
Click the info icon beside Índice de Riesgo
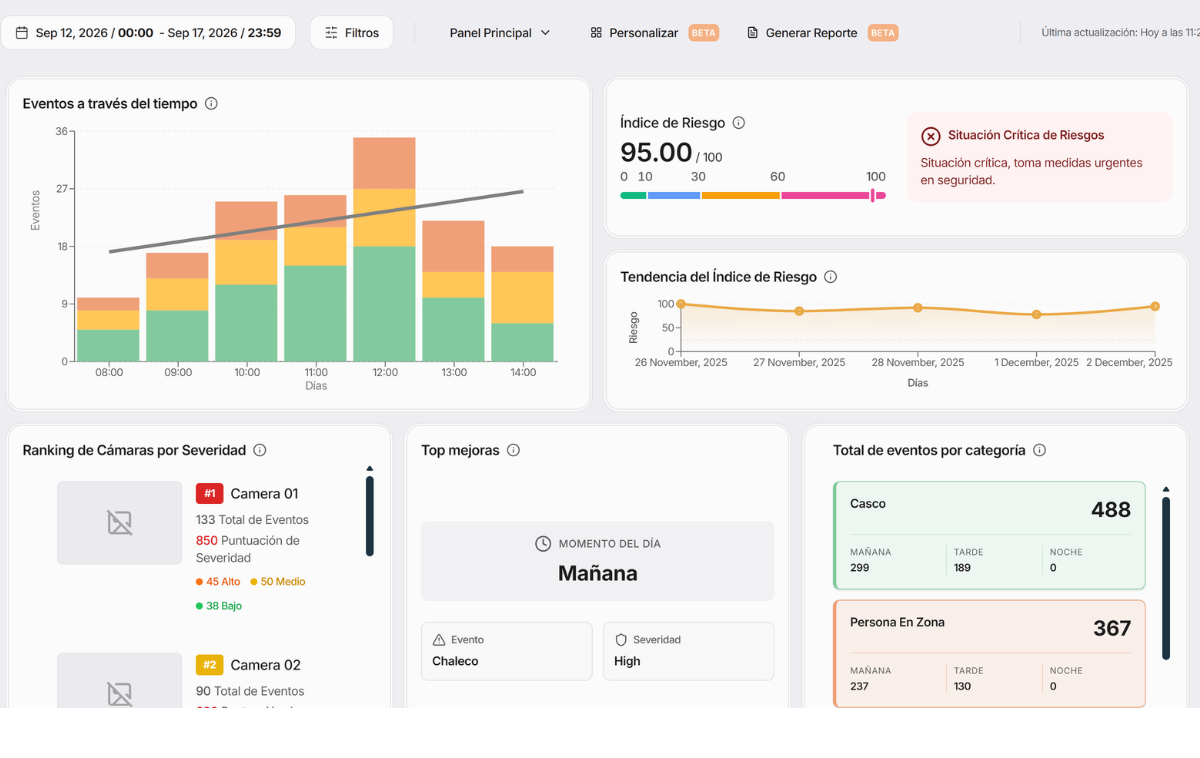coord(739,123)
